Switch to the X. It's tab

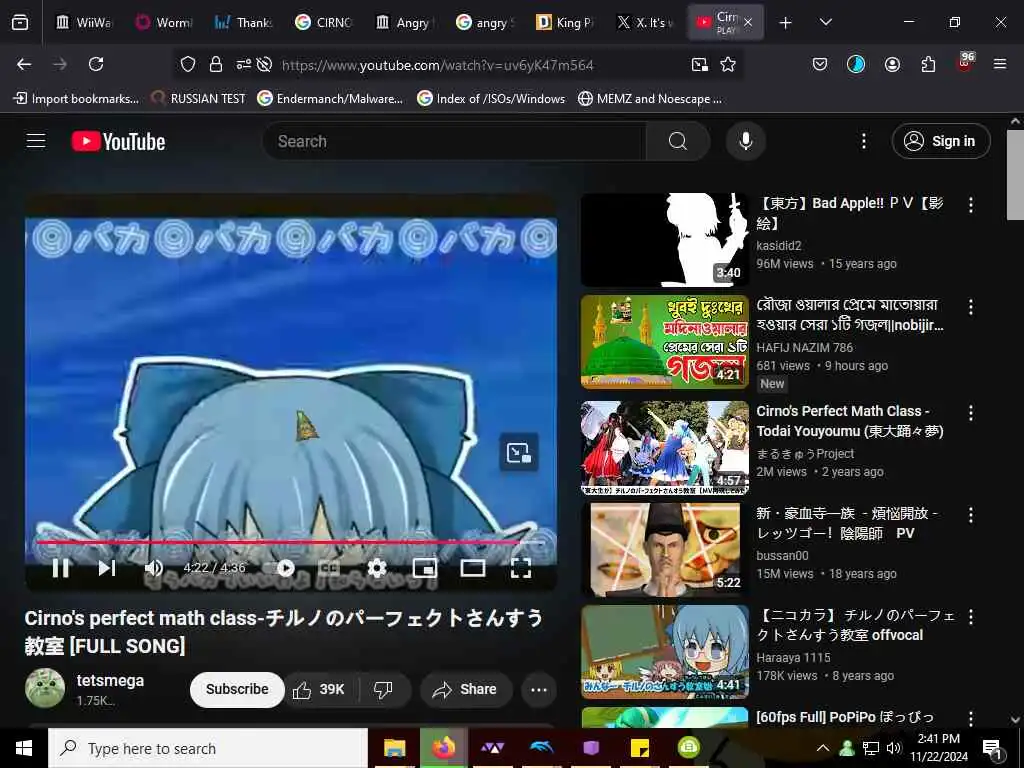pyautogui.click(x=645, y=22)
